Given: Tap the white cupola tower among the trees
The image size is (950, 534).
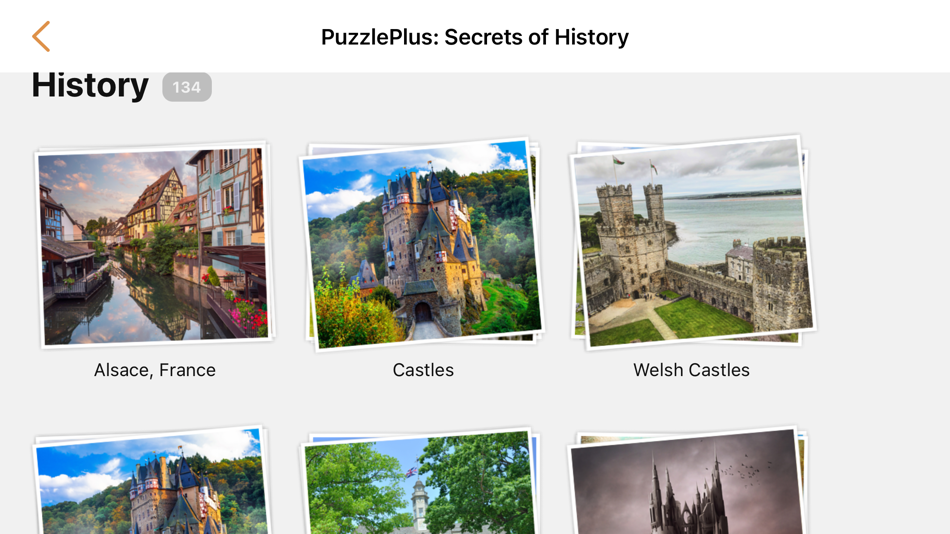Looking at the screenshot, I should 419,501.
